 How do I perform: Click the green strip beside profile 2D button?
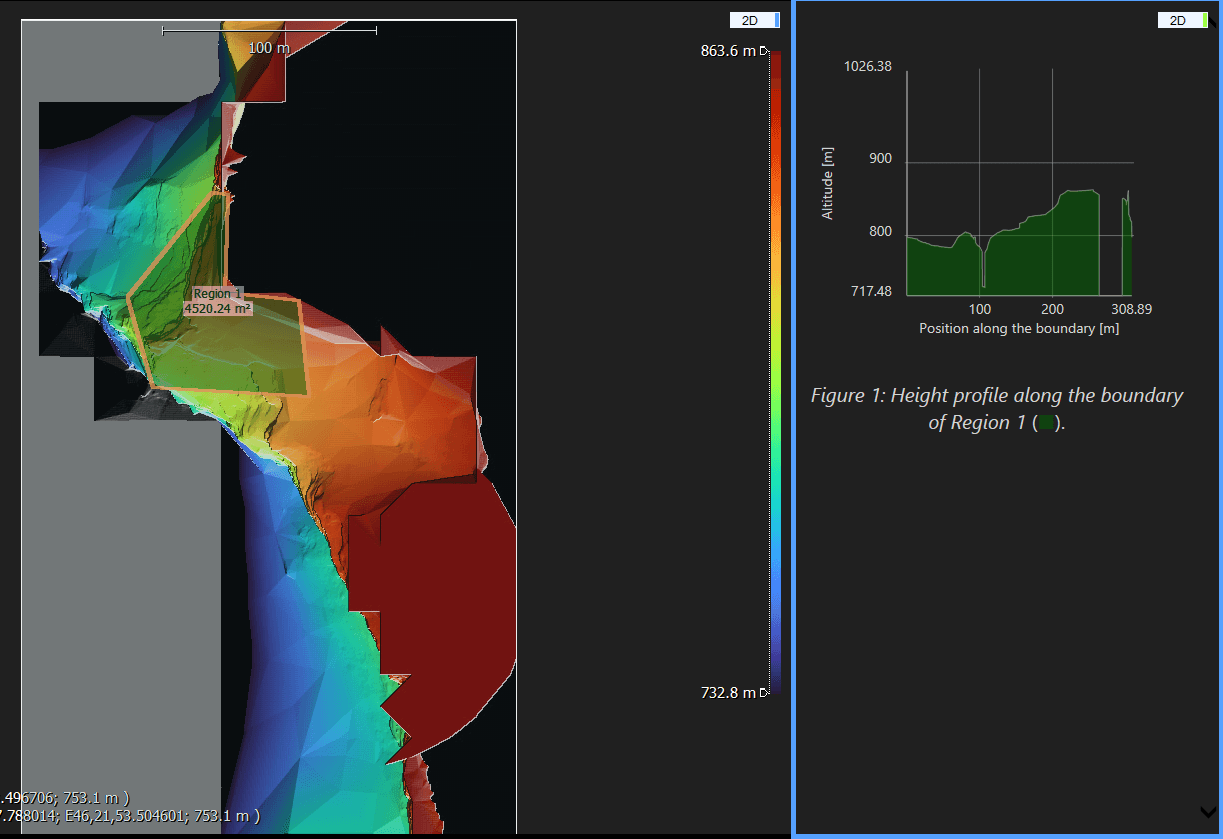click(1206, 20)
